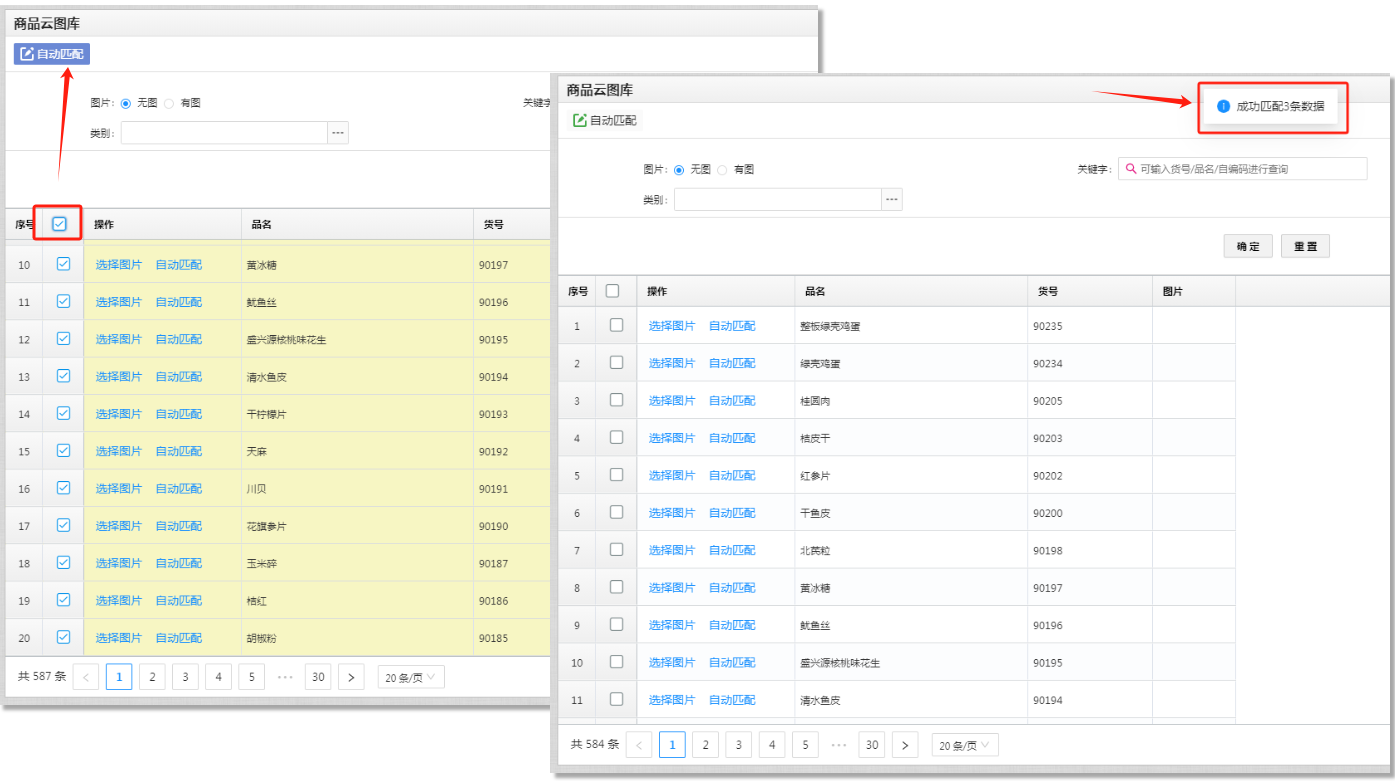This screenshot has width=1395, height=781.
Task: Go to page 2 in left window pagination
Action: (x=152, y=677)
